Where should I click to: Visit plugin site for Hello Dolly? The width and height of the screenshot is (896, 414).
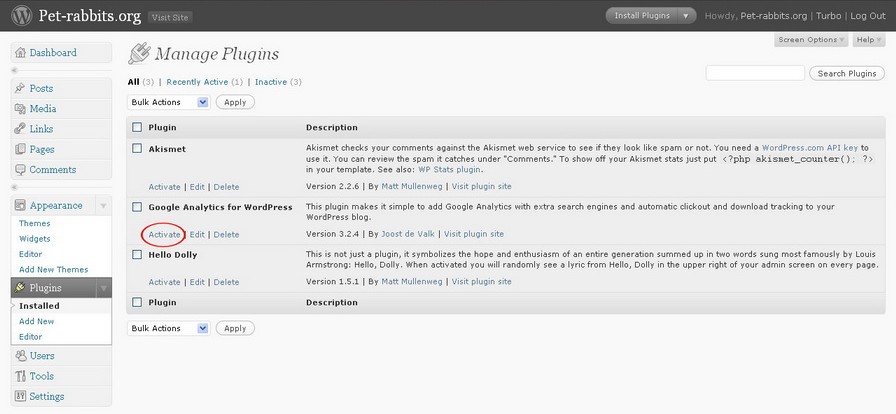[x=482, y=281]
